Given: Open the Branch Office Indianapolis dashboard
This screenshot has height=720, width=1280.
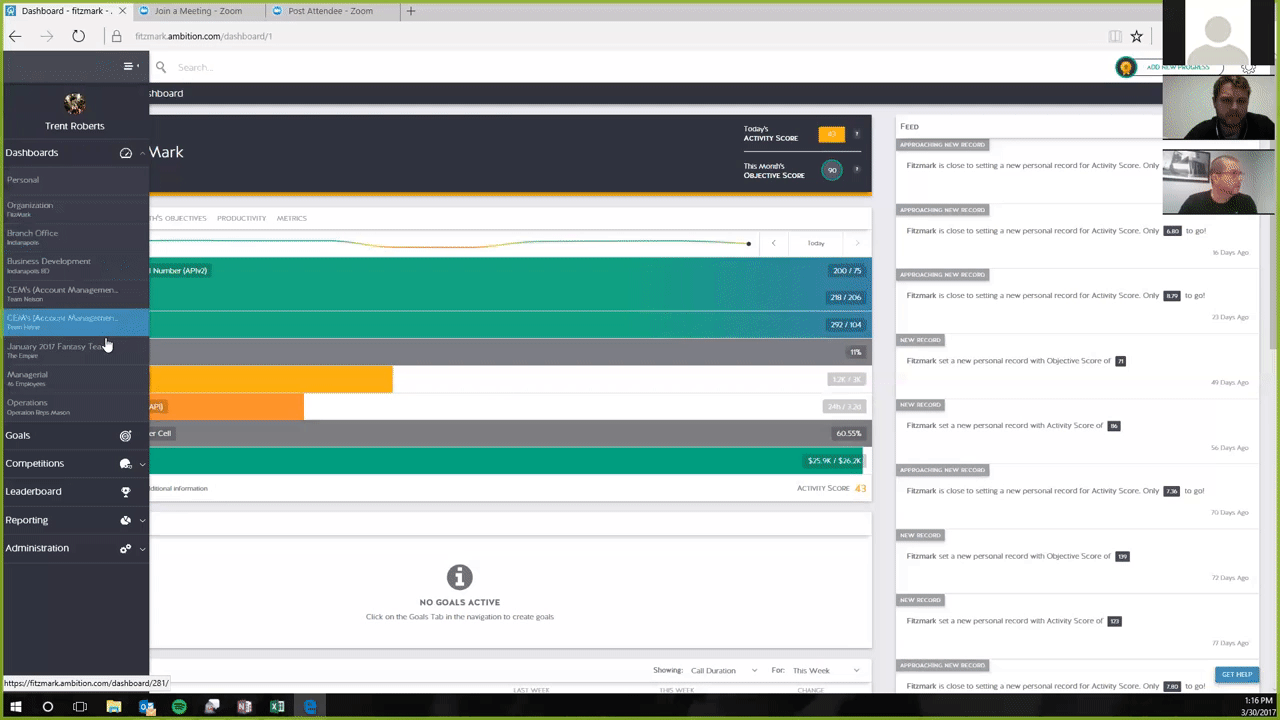Looking at the screenshot, I should point(74,237).
